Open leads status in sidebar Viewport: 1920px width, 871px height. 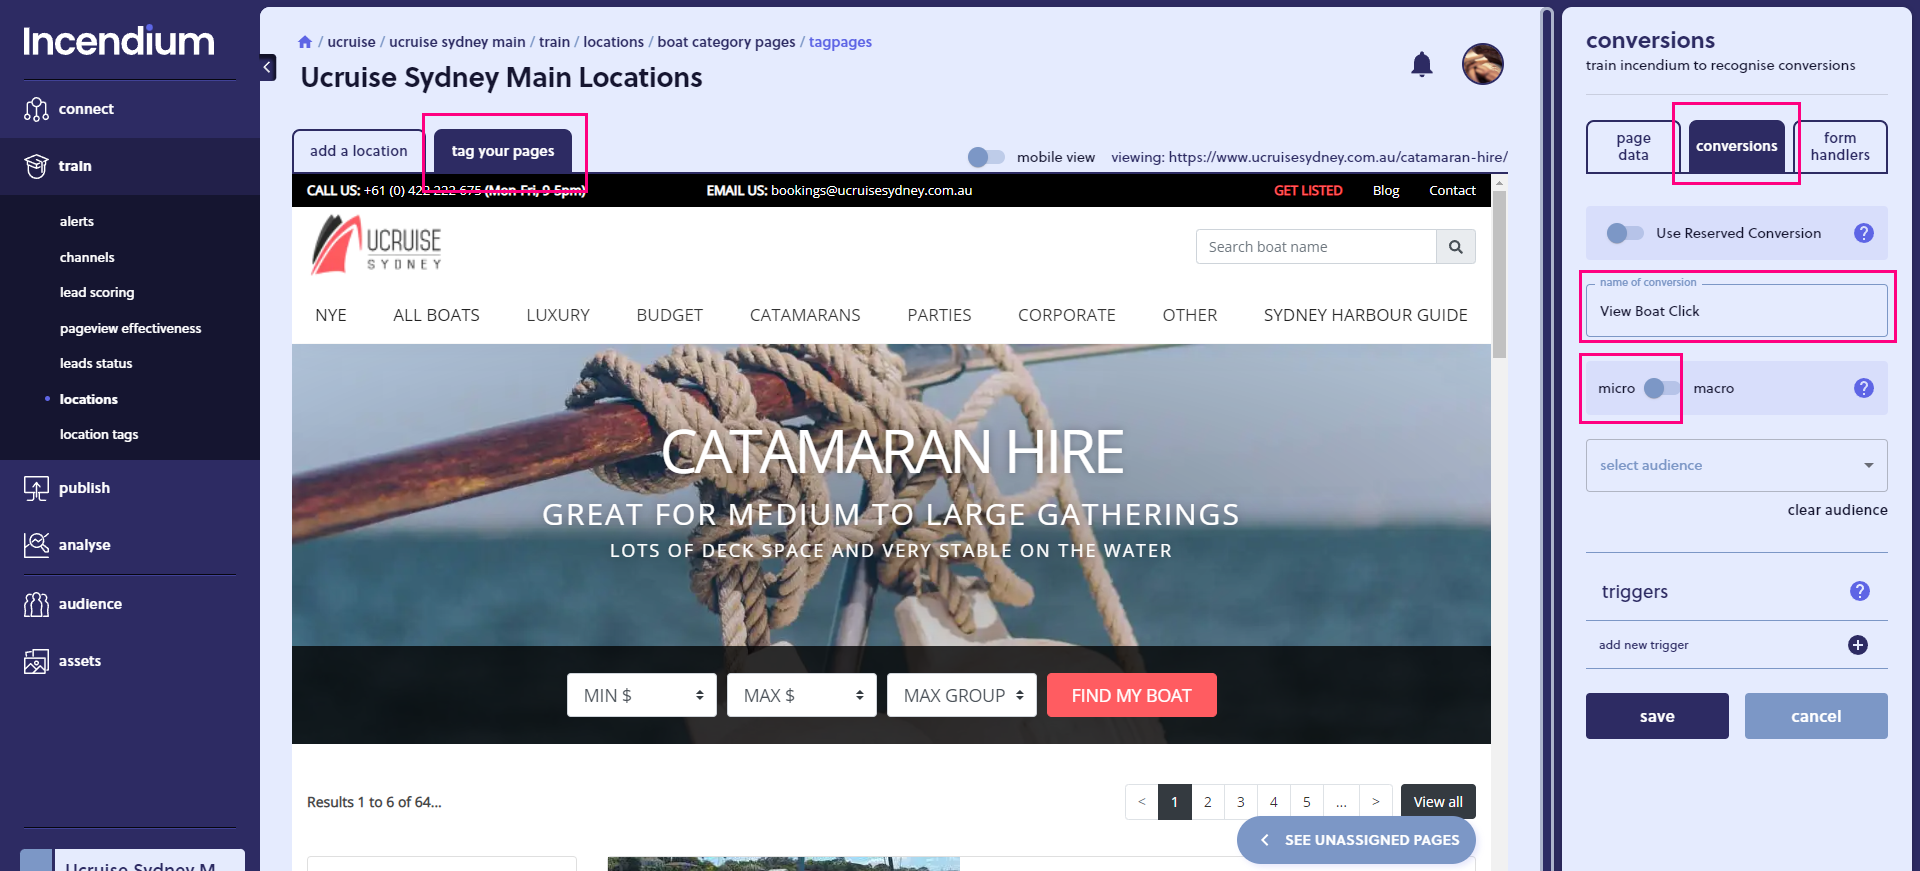click(96, 364)
